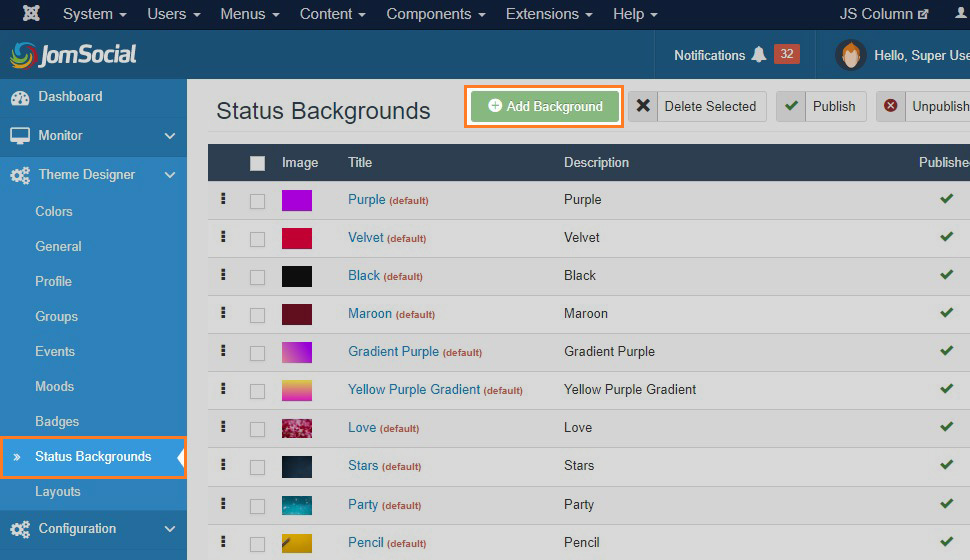970x560 pixels.
Task: Open the JS Column site link
Action: click(x=884, y=14)
